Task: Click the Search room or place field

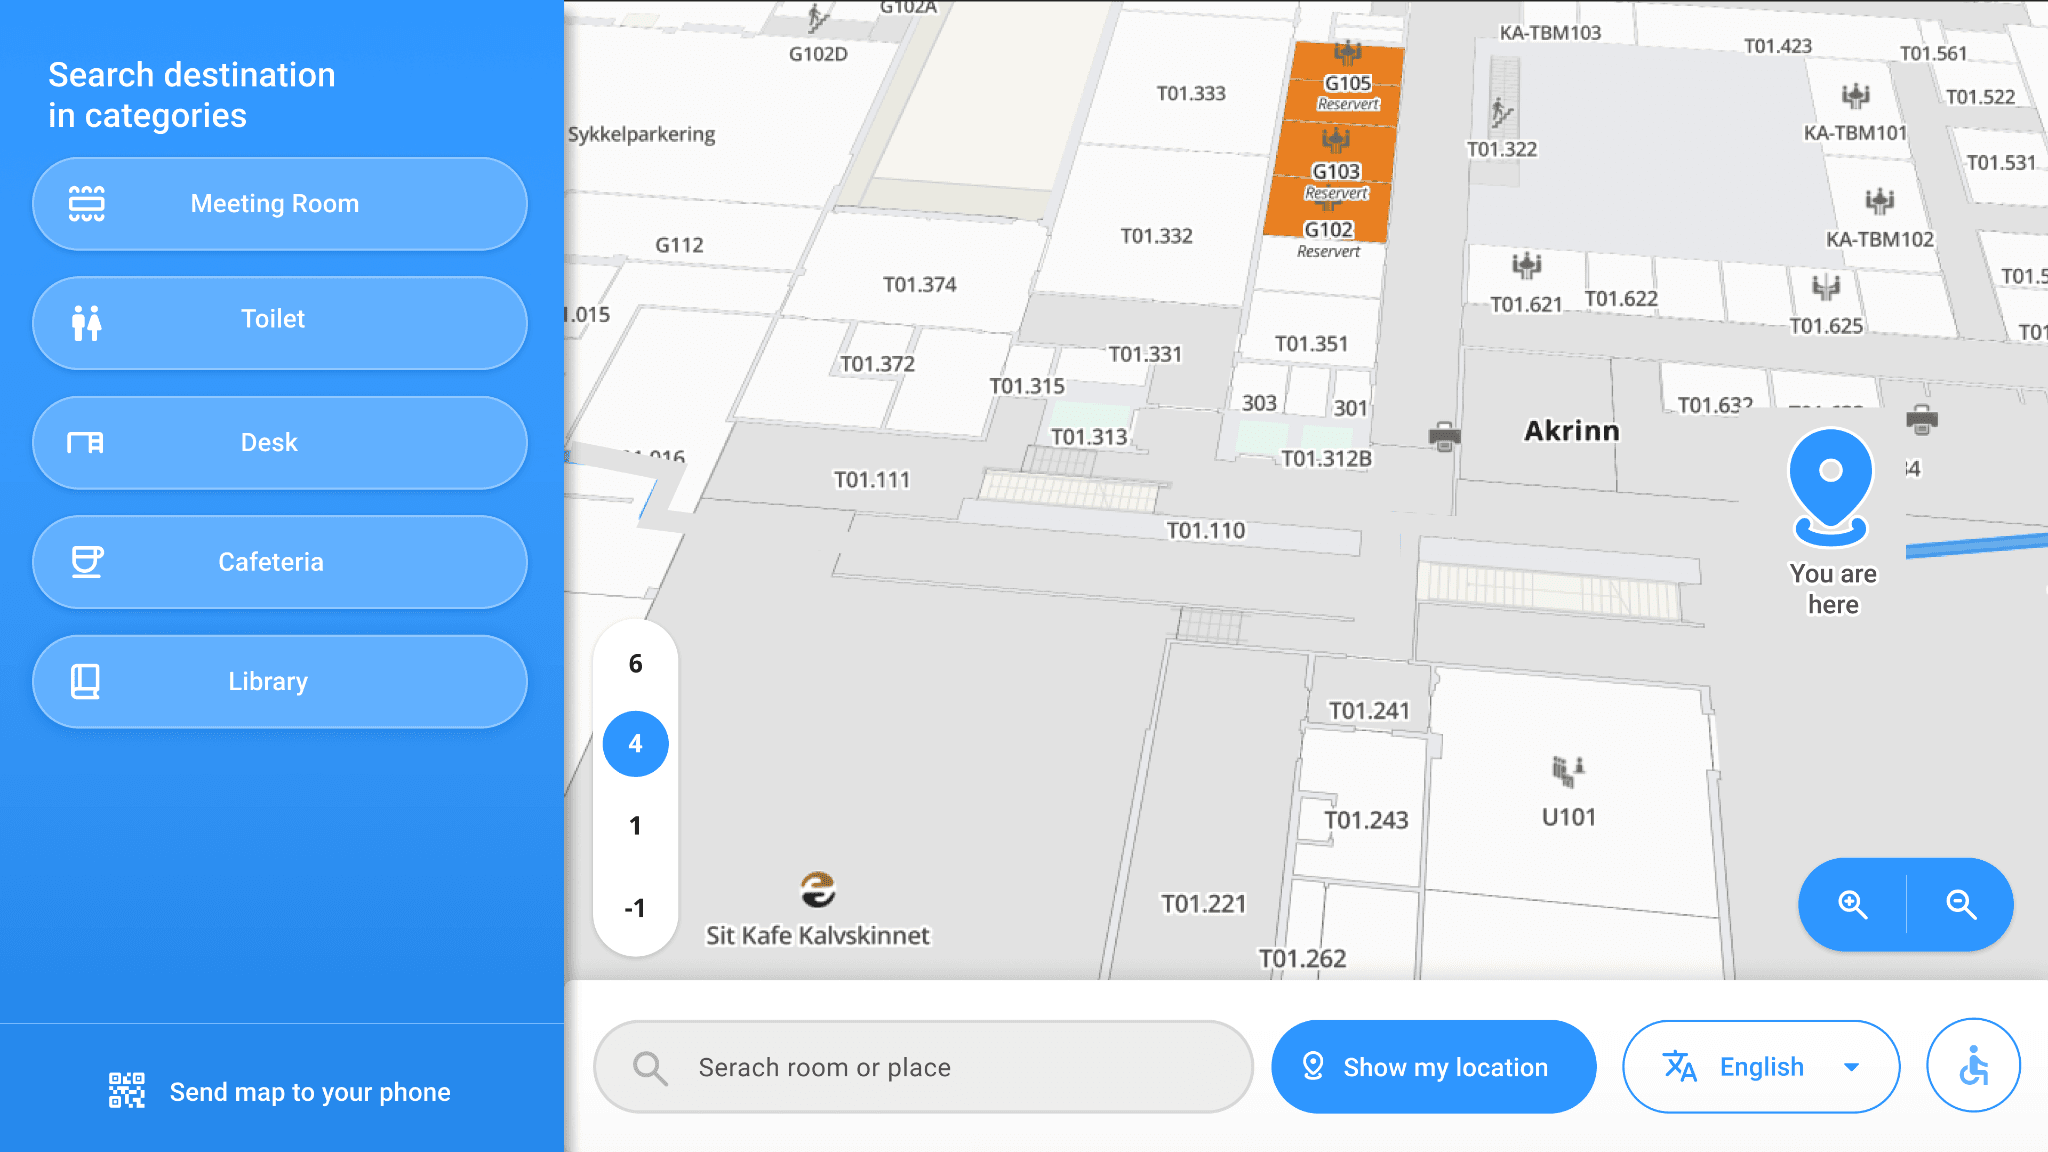Action: pos(922,1066)
